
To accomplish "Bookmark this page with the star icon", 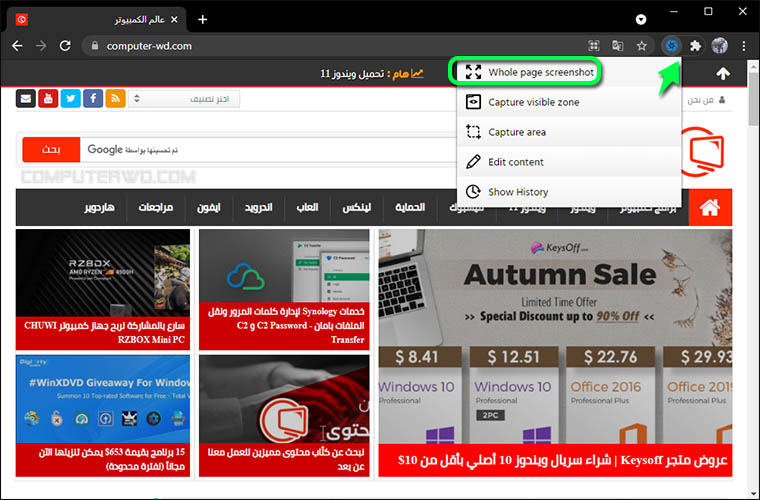I will coord(642,46).
